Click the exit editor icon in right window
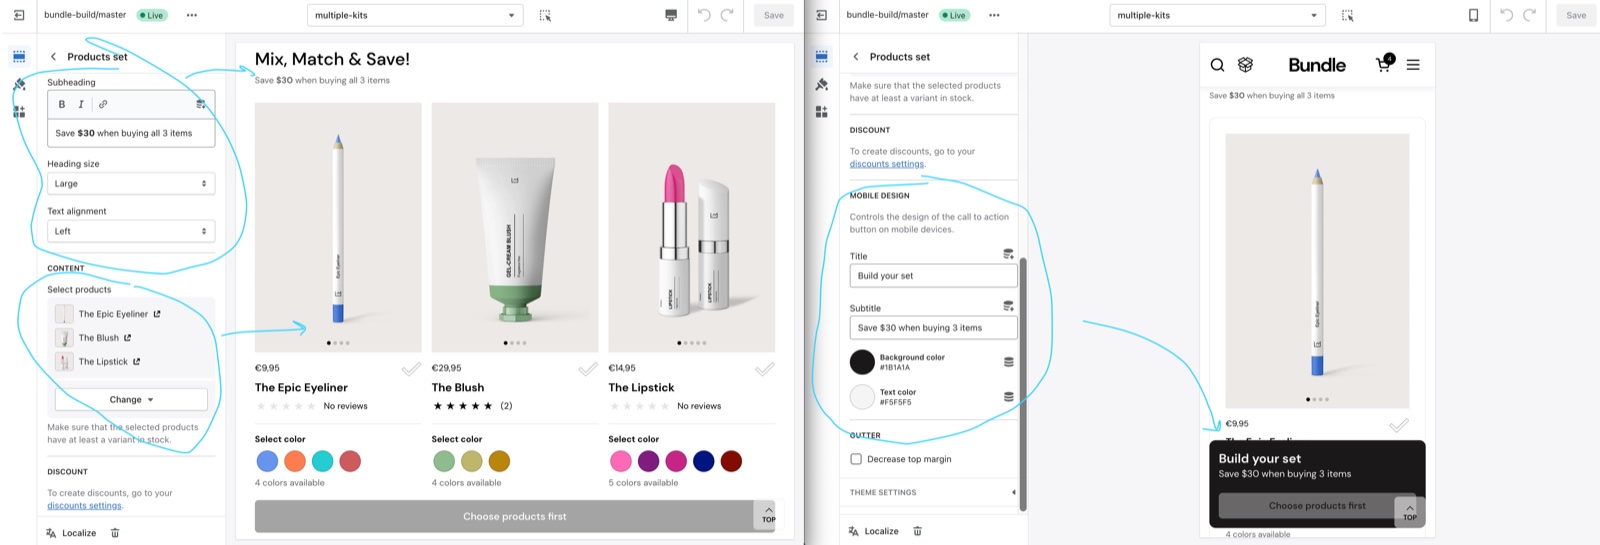The width and height of the screenshot is (1600, 545). pyautogui.click(x=821, y=15)
